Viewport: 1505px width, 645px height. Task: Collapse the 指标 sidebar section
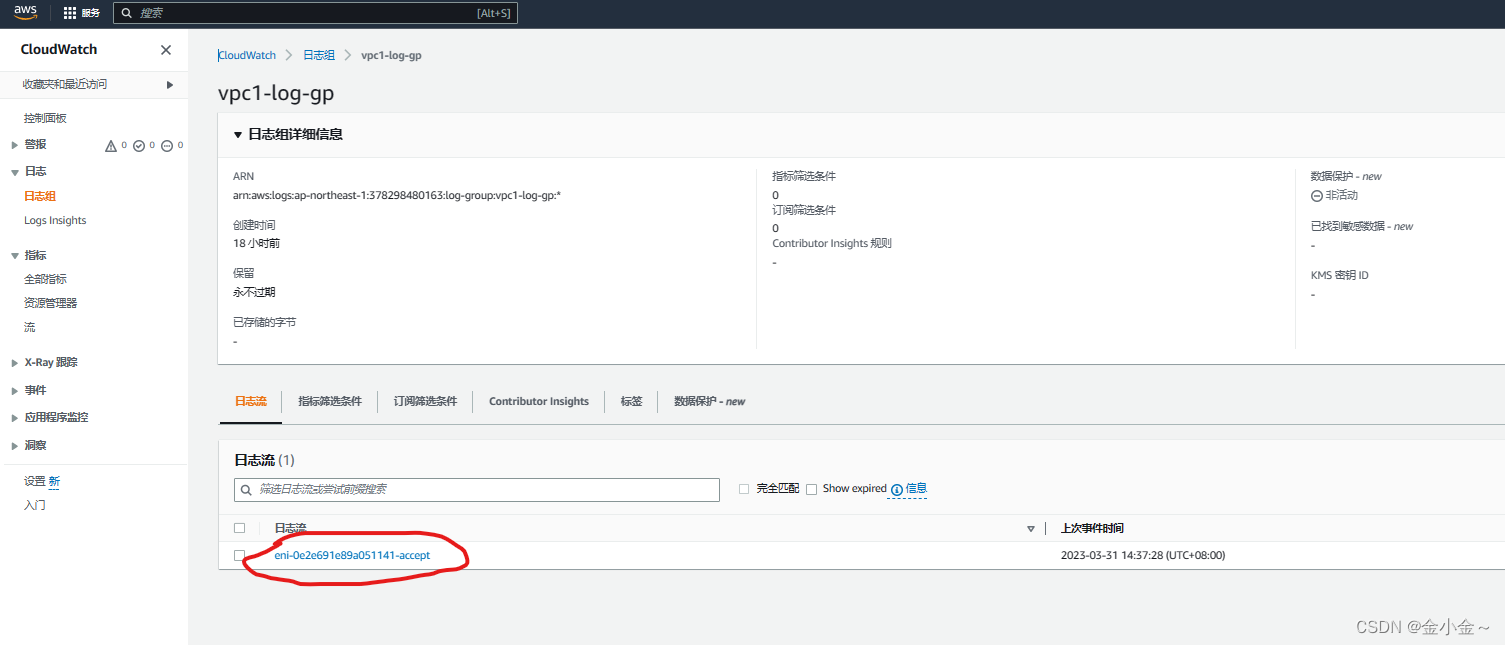click(x=15, y=256)
